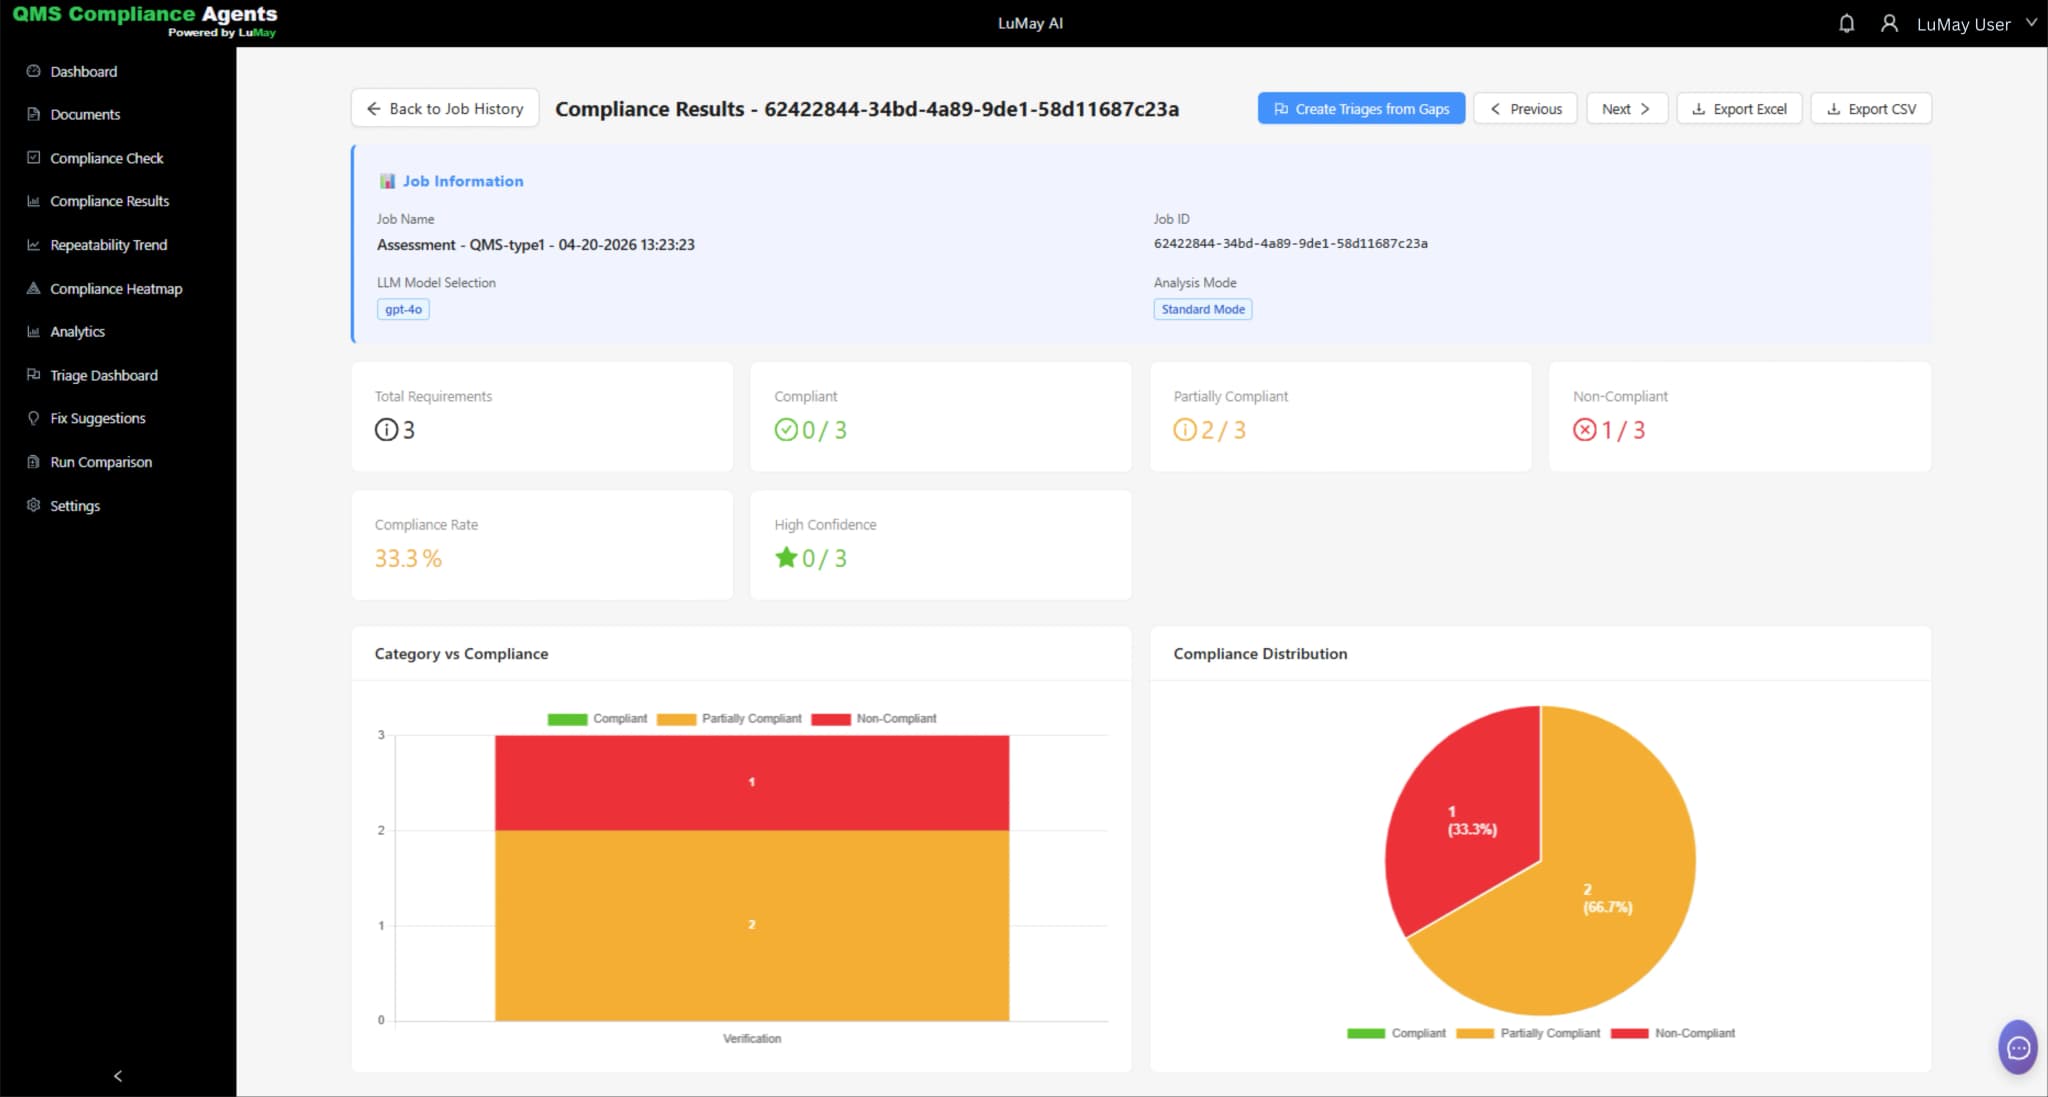Click the red pie slice 33.3%
This screenshot has height=1097, width=2048.
[1470, 820]
